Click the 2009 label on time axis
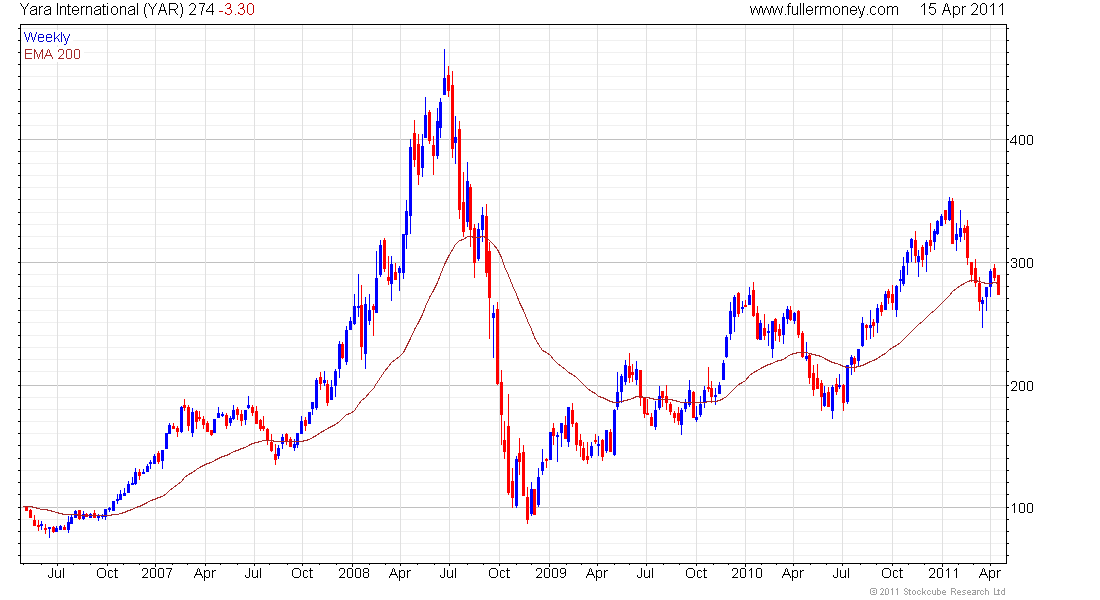1100x600 pixels. pos(551,573)
